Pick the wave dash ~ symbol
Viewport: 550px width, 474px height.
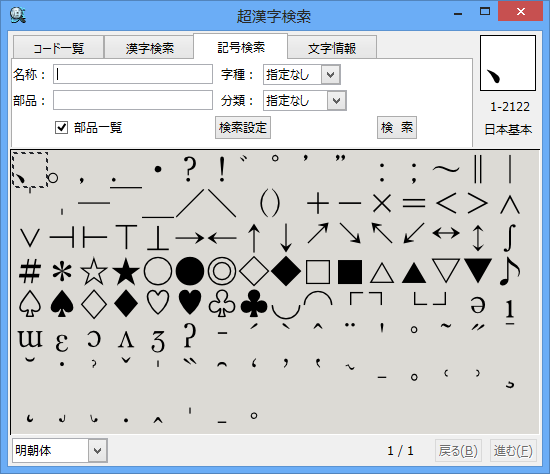[x=446, y=169]
